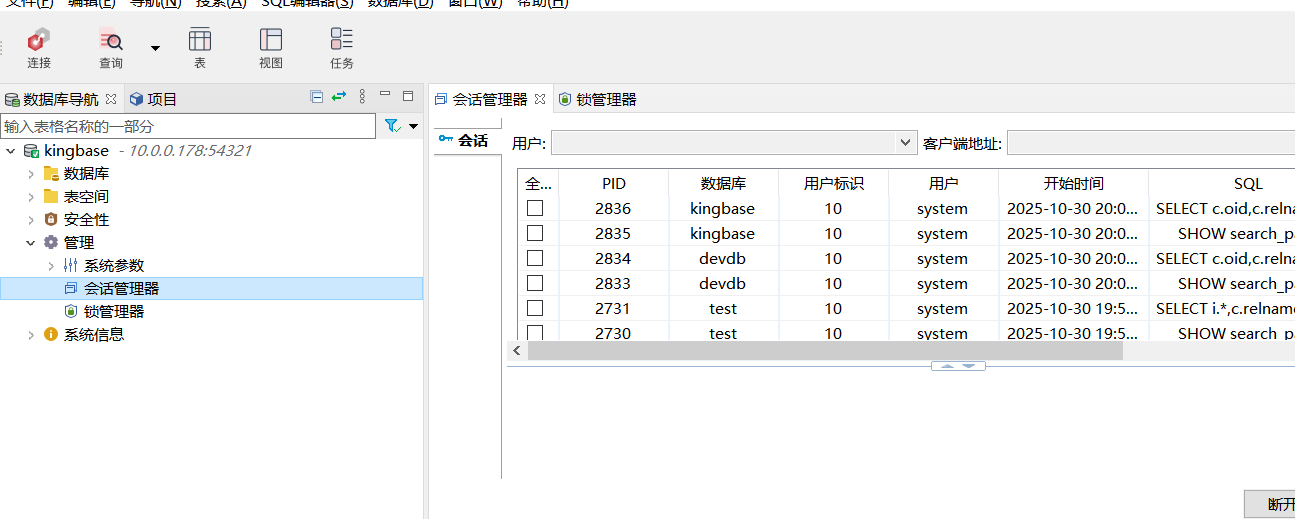The width and height of the screenshot is (1295, 519).
Task: Check the checkbox for PID 2836
Action: (x=535, y=208)
